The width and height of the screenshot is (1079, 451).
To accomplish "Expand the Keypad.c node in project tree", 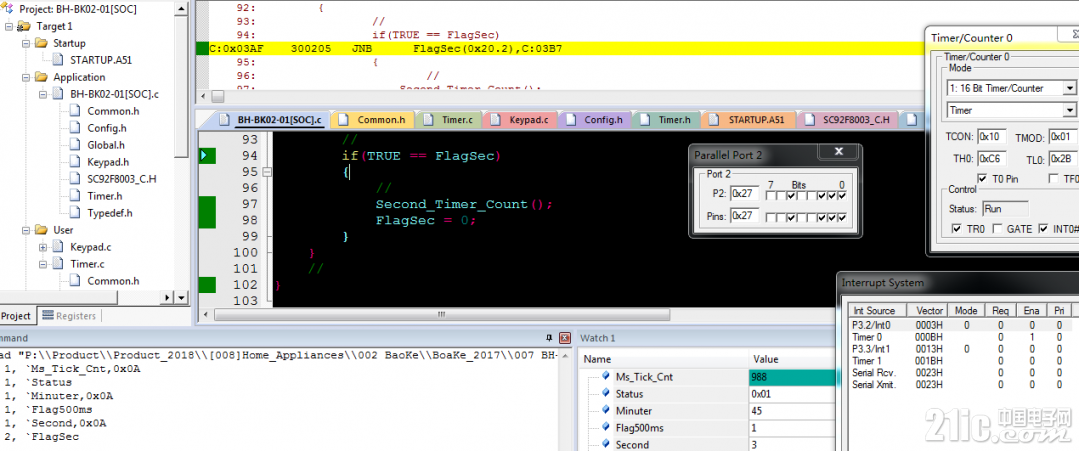I will pos(43,247).
